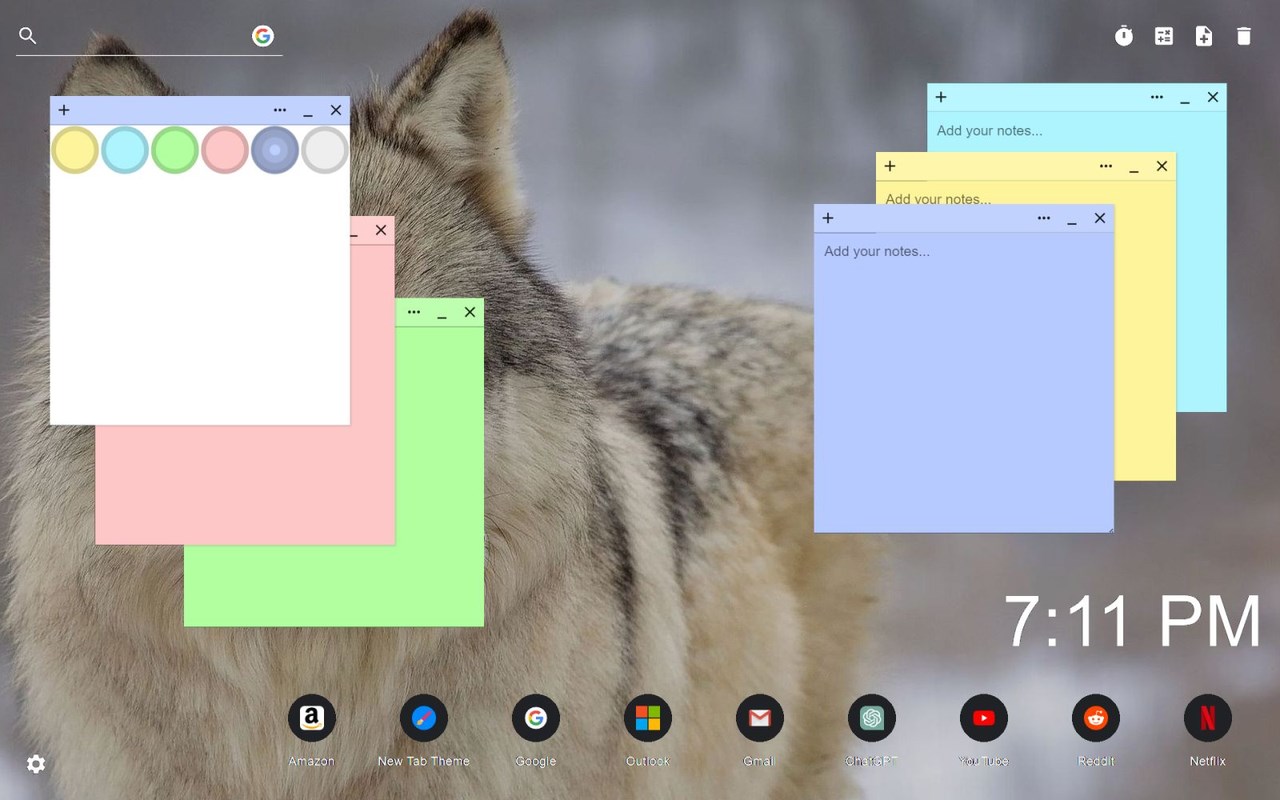Image resolution: width=1280 pixels, height=800 pixels.
Task: Pick the pink color swatch
Action: tap(225, 150)
